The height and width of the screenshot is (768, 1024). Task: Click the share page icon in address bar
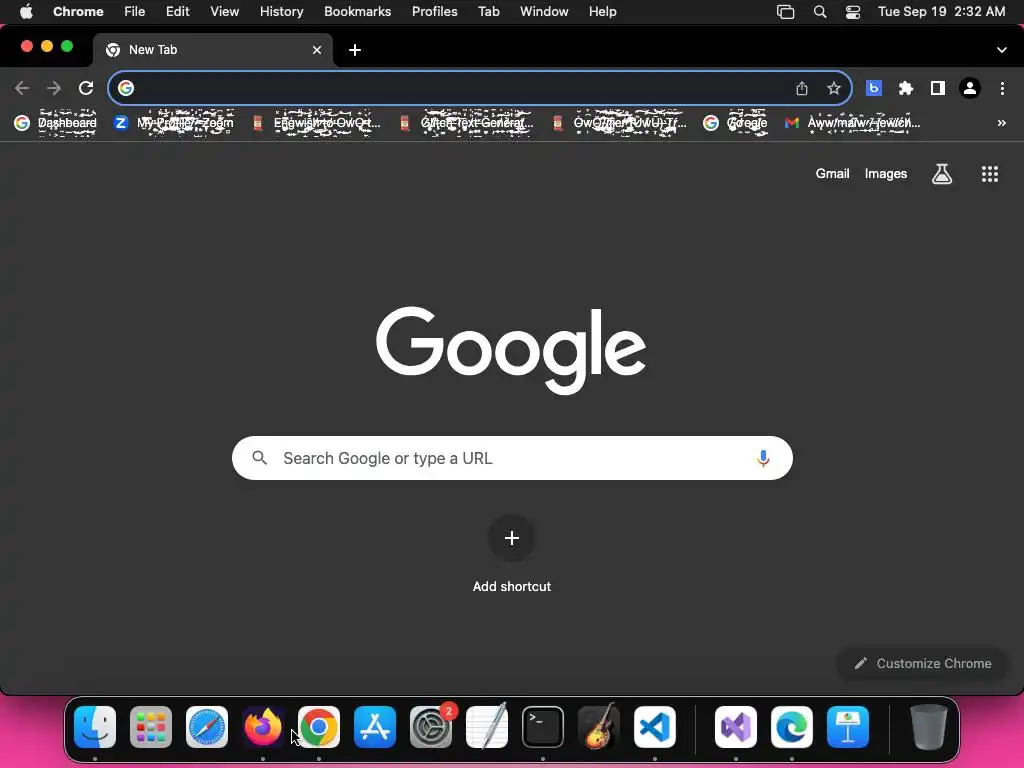(x=802, y=88)
